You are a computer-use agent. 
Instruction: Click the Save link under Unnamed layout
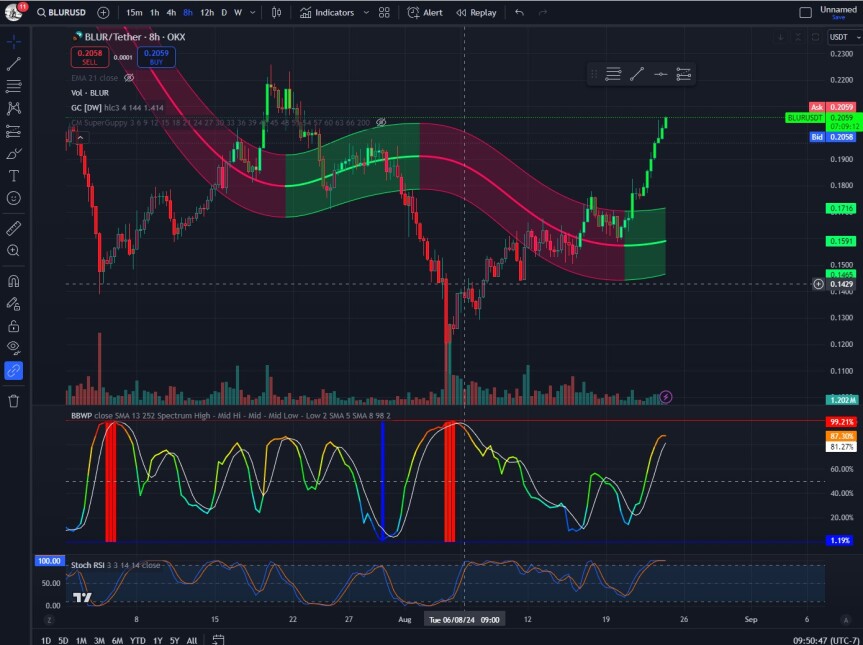click(x=838, y=18)
